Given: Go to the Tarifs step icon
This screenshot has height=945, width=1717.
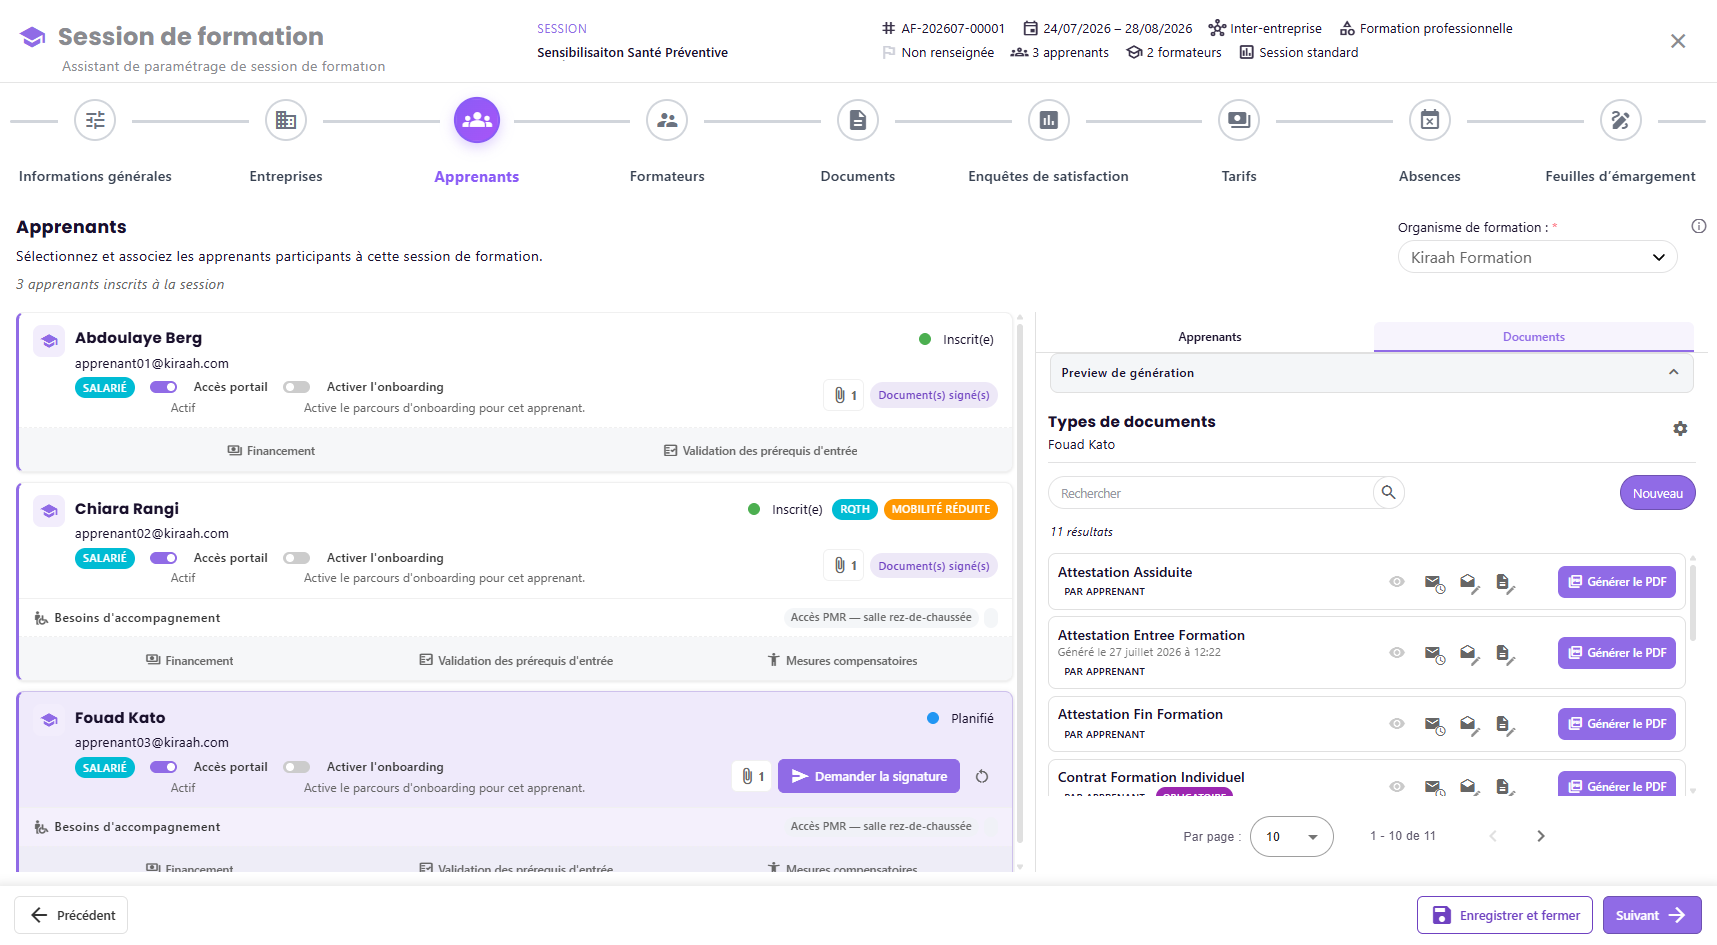Looking at the screenshot, I should coord(1239,120).
